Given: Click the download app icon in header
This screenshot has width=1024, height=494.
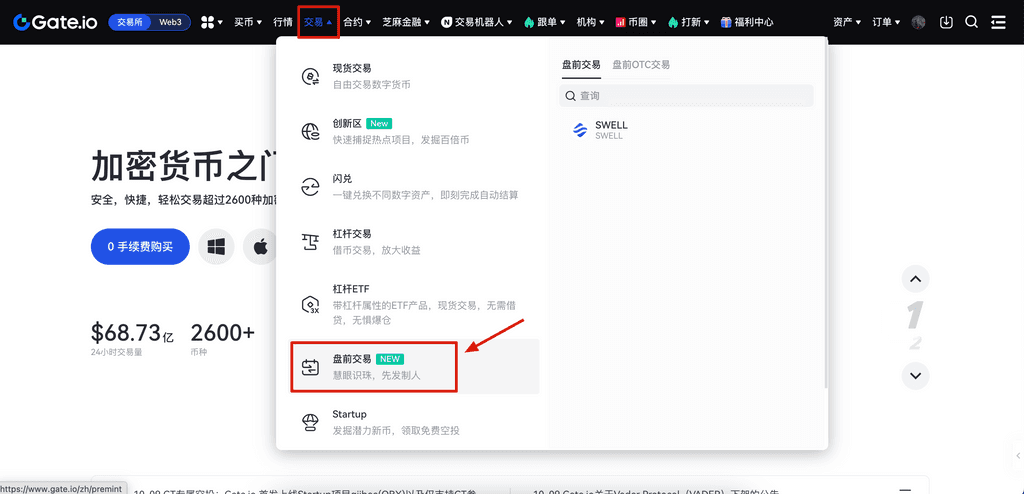Looking at the screenshot, I should pos(946,22).
